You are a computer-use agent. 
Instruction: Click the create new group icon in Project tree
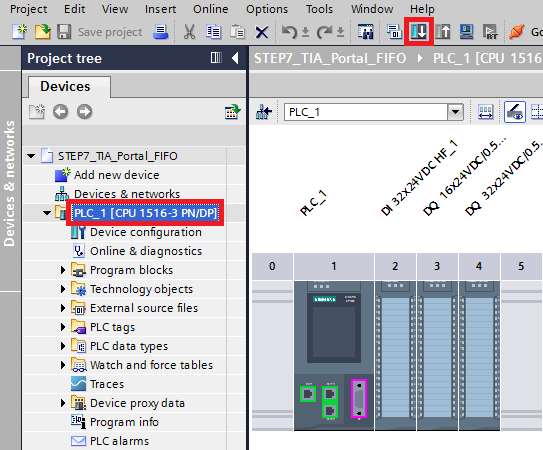tap(37, 112)
